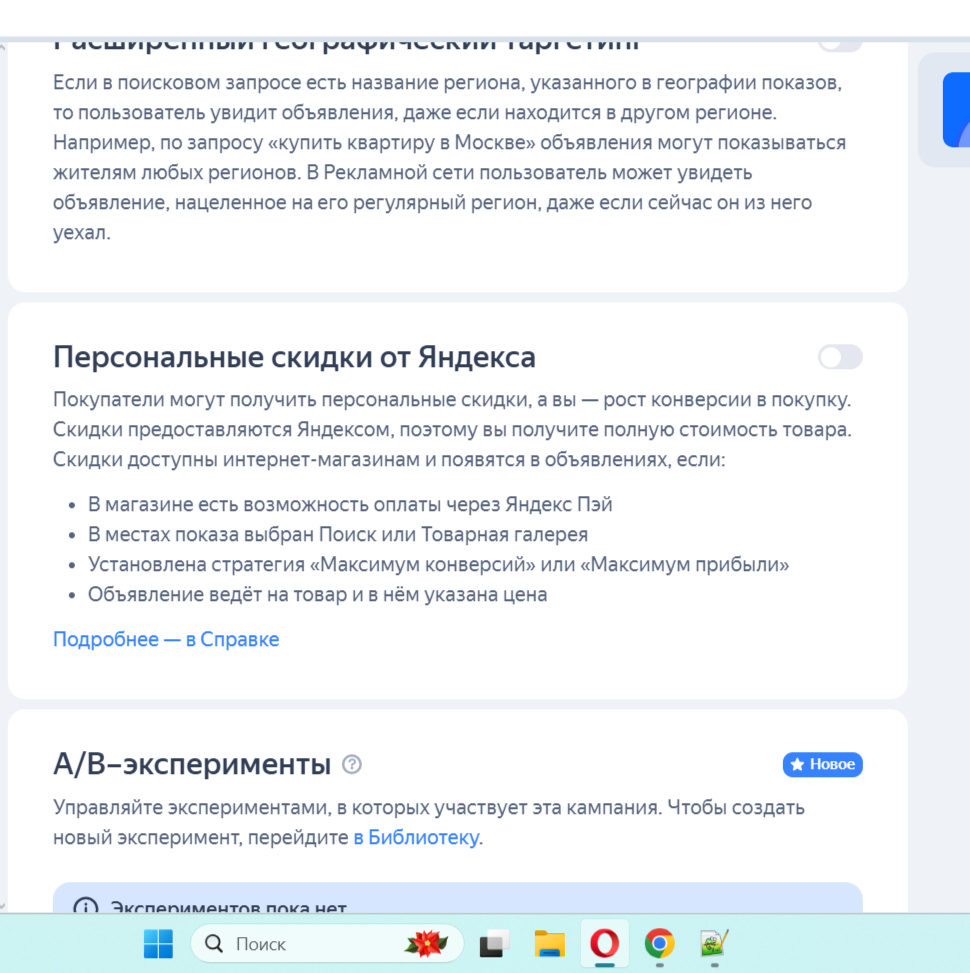Click the A/B-эксперименты section heading
The height and width of the screenshot is (973, 970).
pos(191,765)
